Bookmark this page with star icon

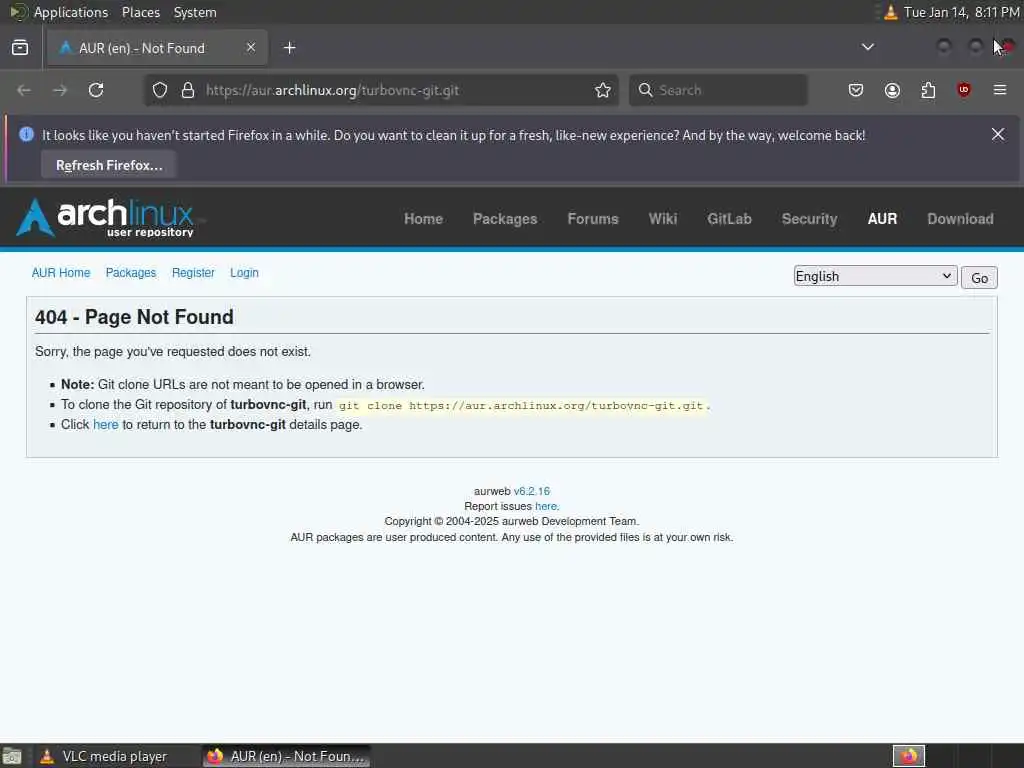pos(603,90)
